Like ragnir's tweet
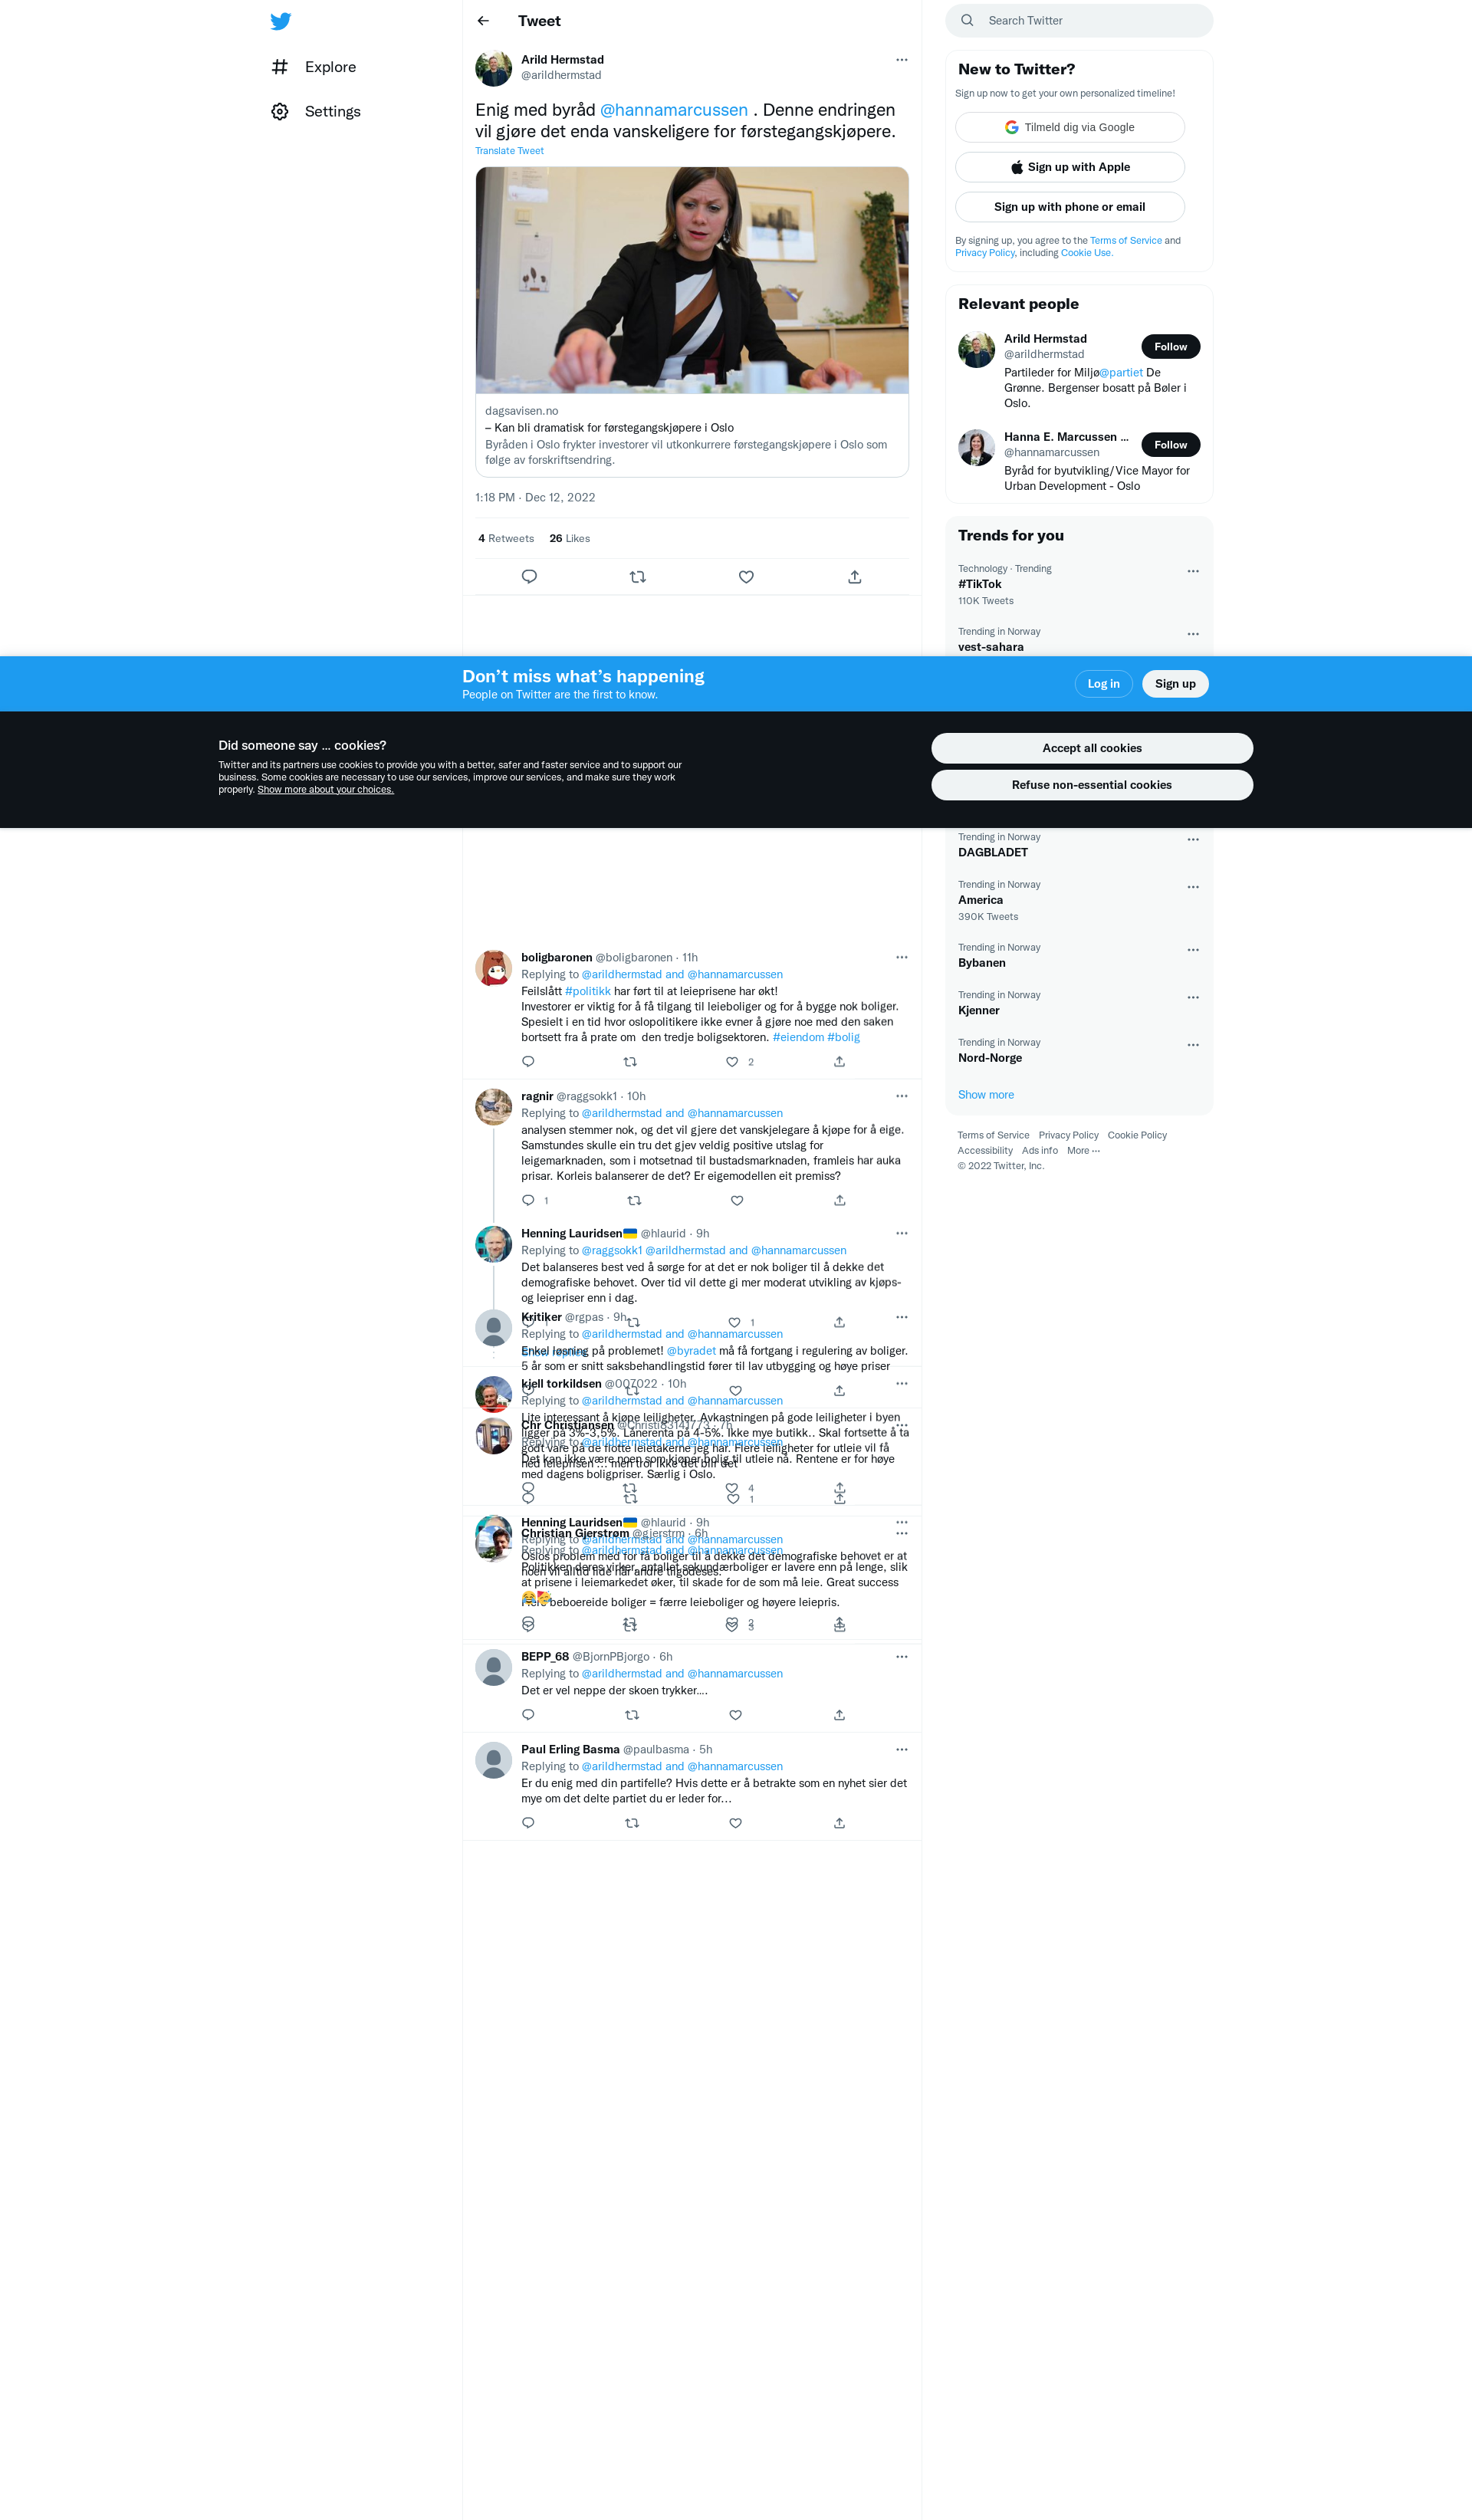The image size is (1472, 2520). pos(737,1200)
